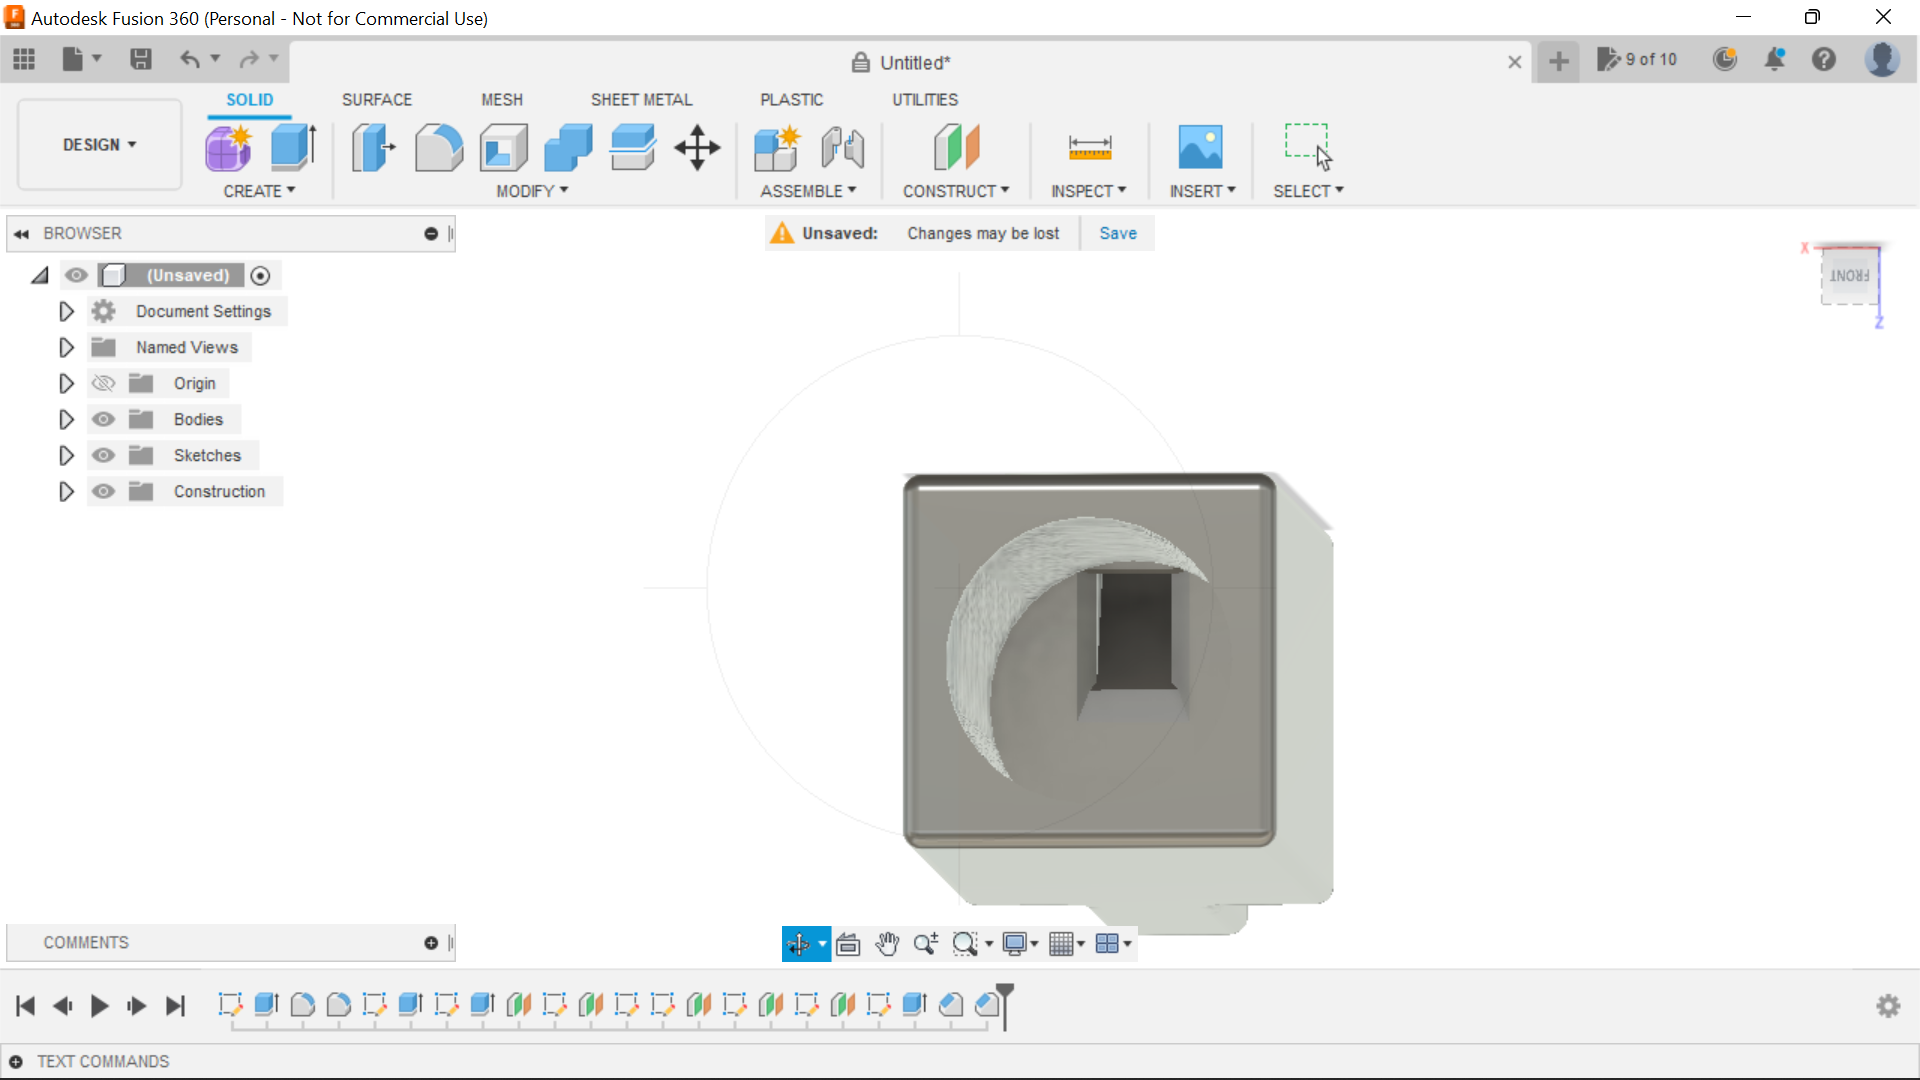The width and height of the screenshot is (1920, 1080).
Task: Open the DESIGN workspace dropdown
Action: point(98,144)
